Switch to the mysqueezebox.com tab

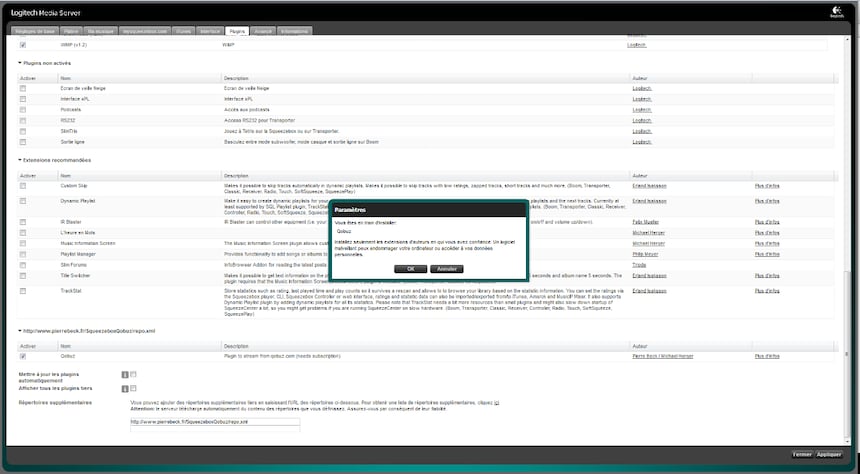144,31
